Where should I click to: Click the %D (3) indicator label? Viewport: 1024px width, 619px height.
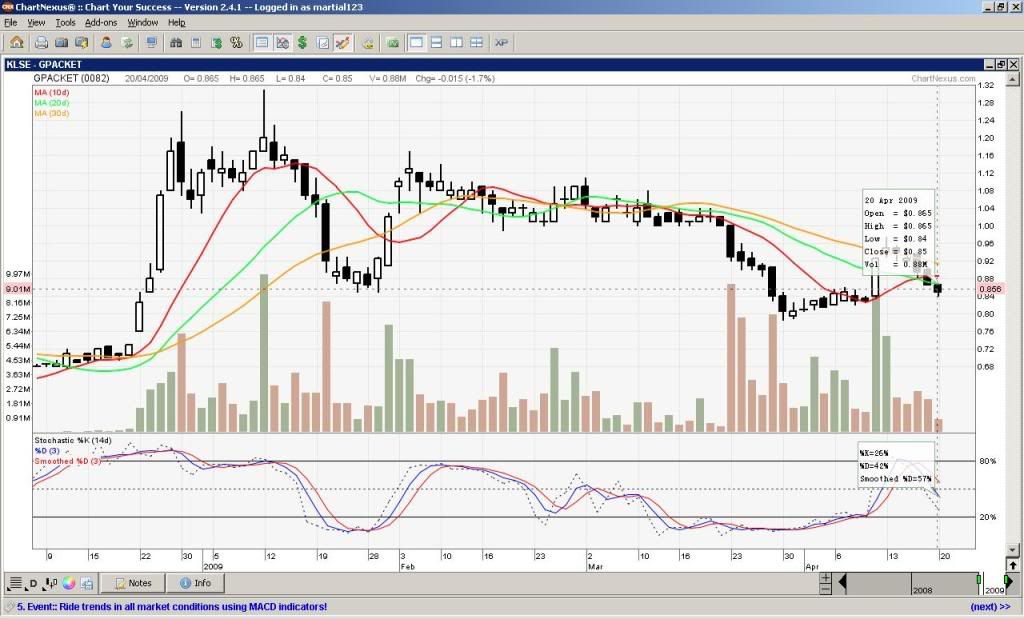pyautogui.click(x=47, y=451)
